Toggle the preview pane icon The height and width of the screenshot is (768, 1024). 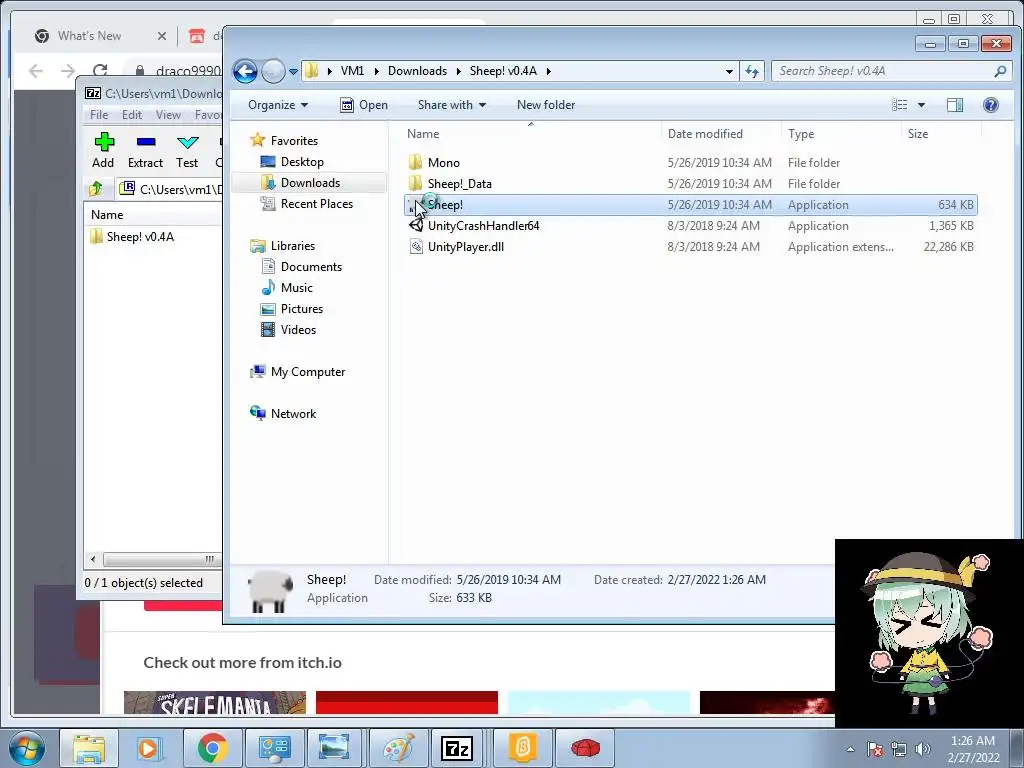pos(955,105)
